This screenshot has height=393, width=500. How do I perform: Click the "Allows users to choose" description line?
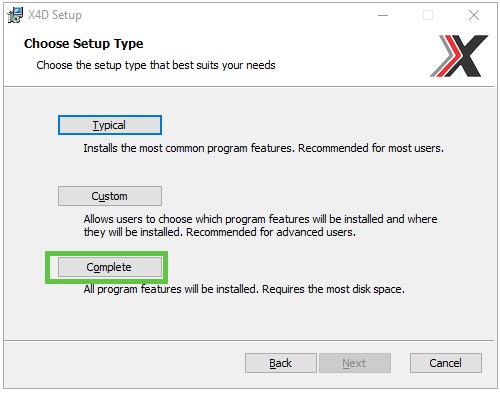tap(260, 219)
